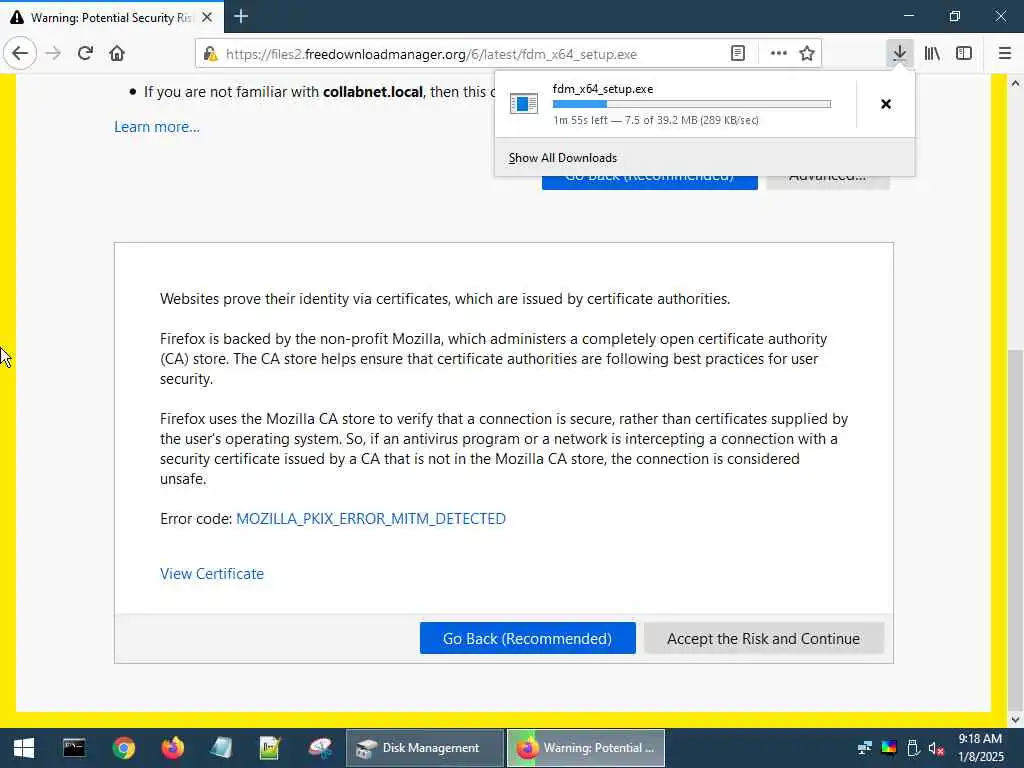Launch Google Chrome from the taskbar
The image size is (1024, 768).
coord(123,748)
